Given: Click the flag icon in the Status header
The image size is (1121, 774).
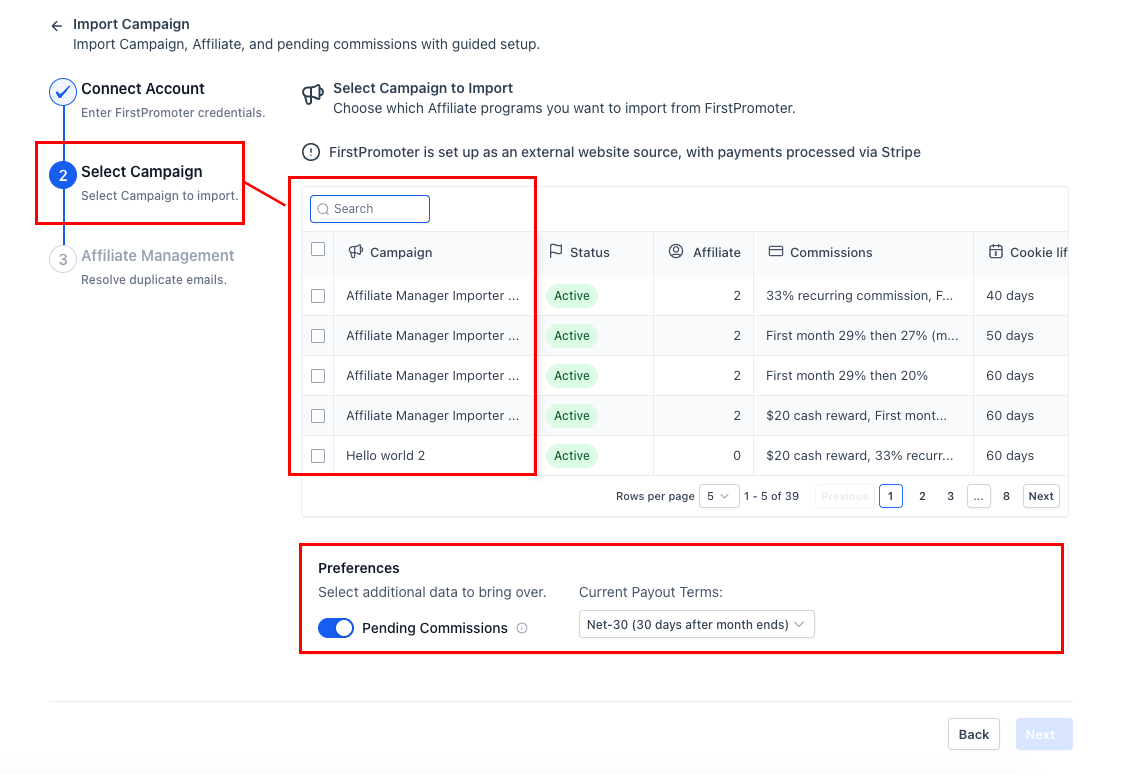Looking at the screenshot, I should 555,252.
